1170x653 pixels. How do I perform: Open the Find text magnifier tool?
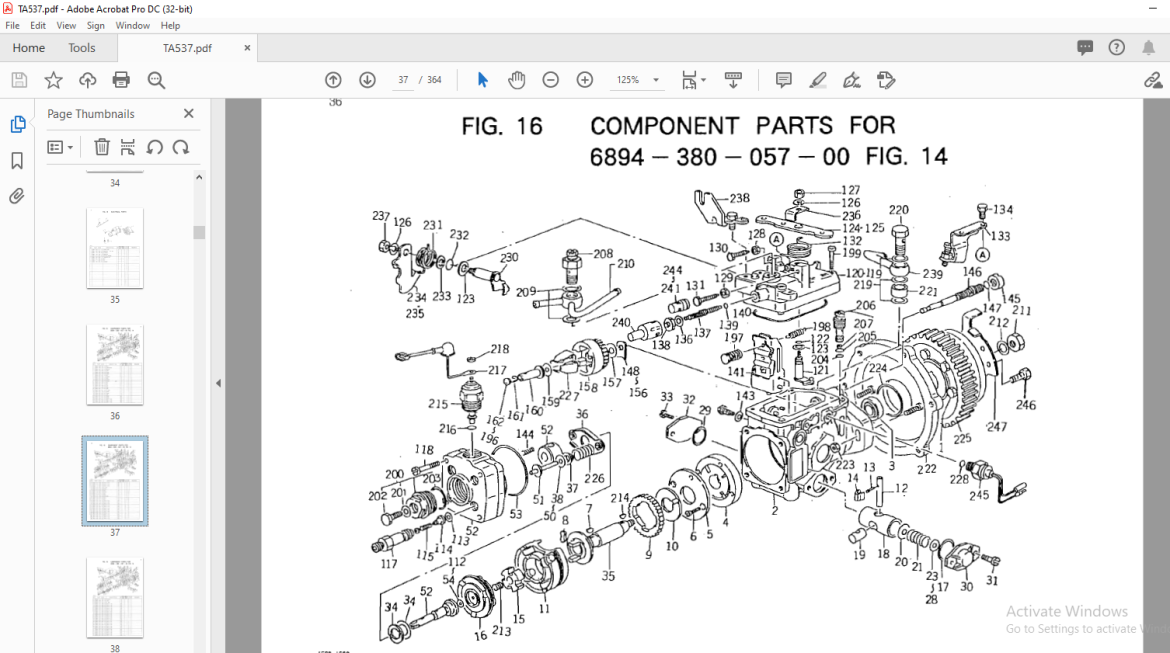click(156, 80)
